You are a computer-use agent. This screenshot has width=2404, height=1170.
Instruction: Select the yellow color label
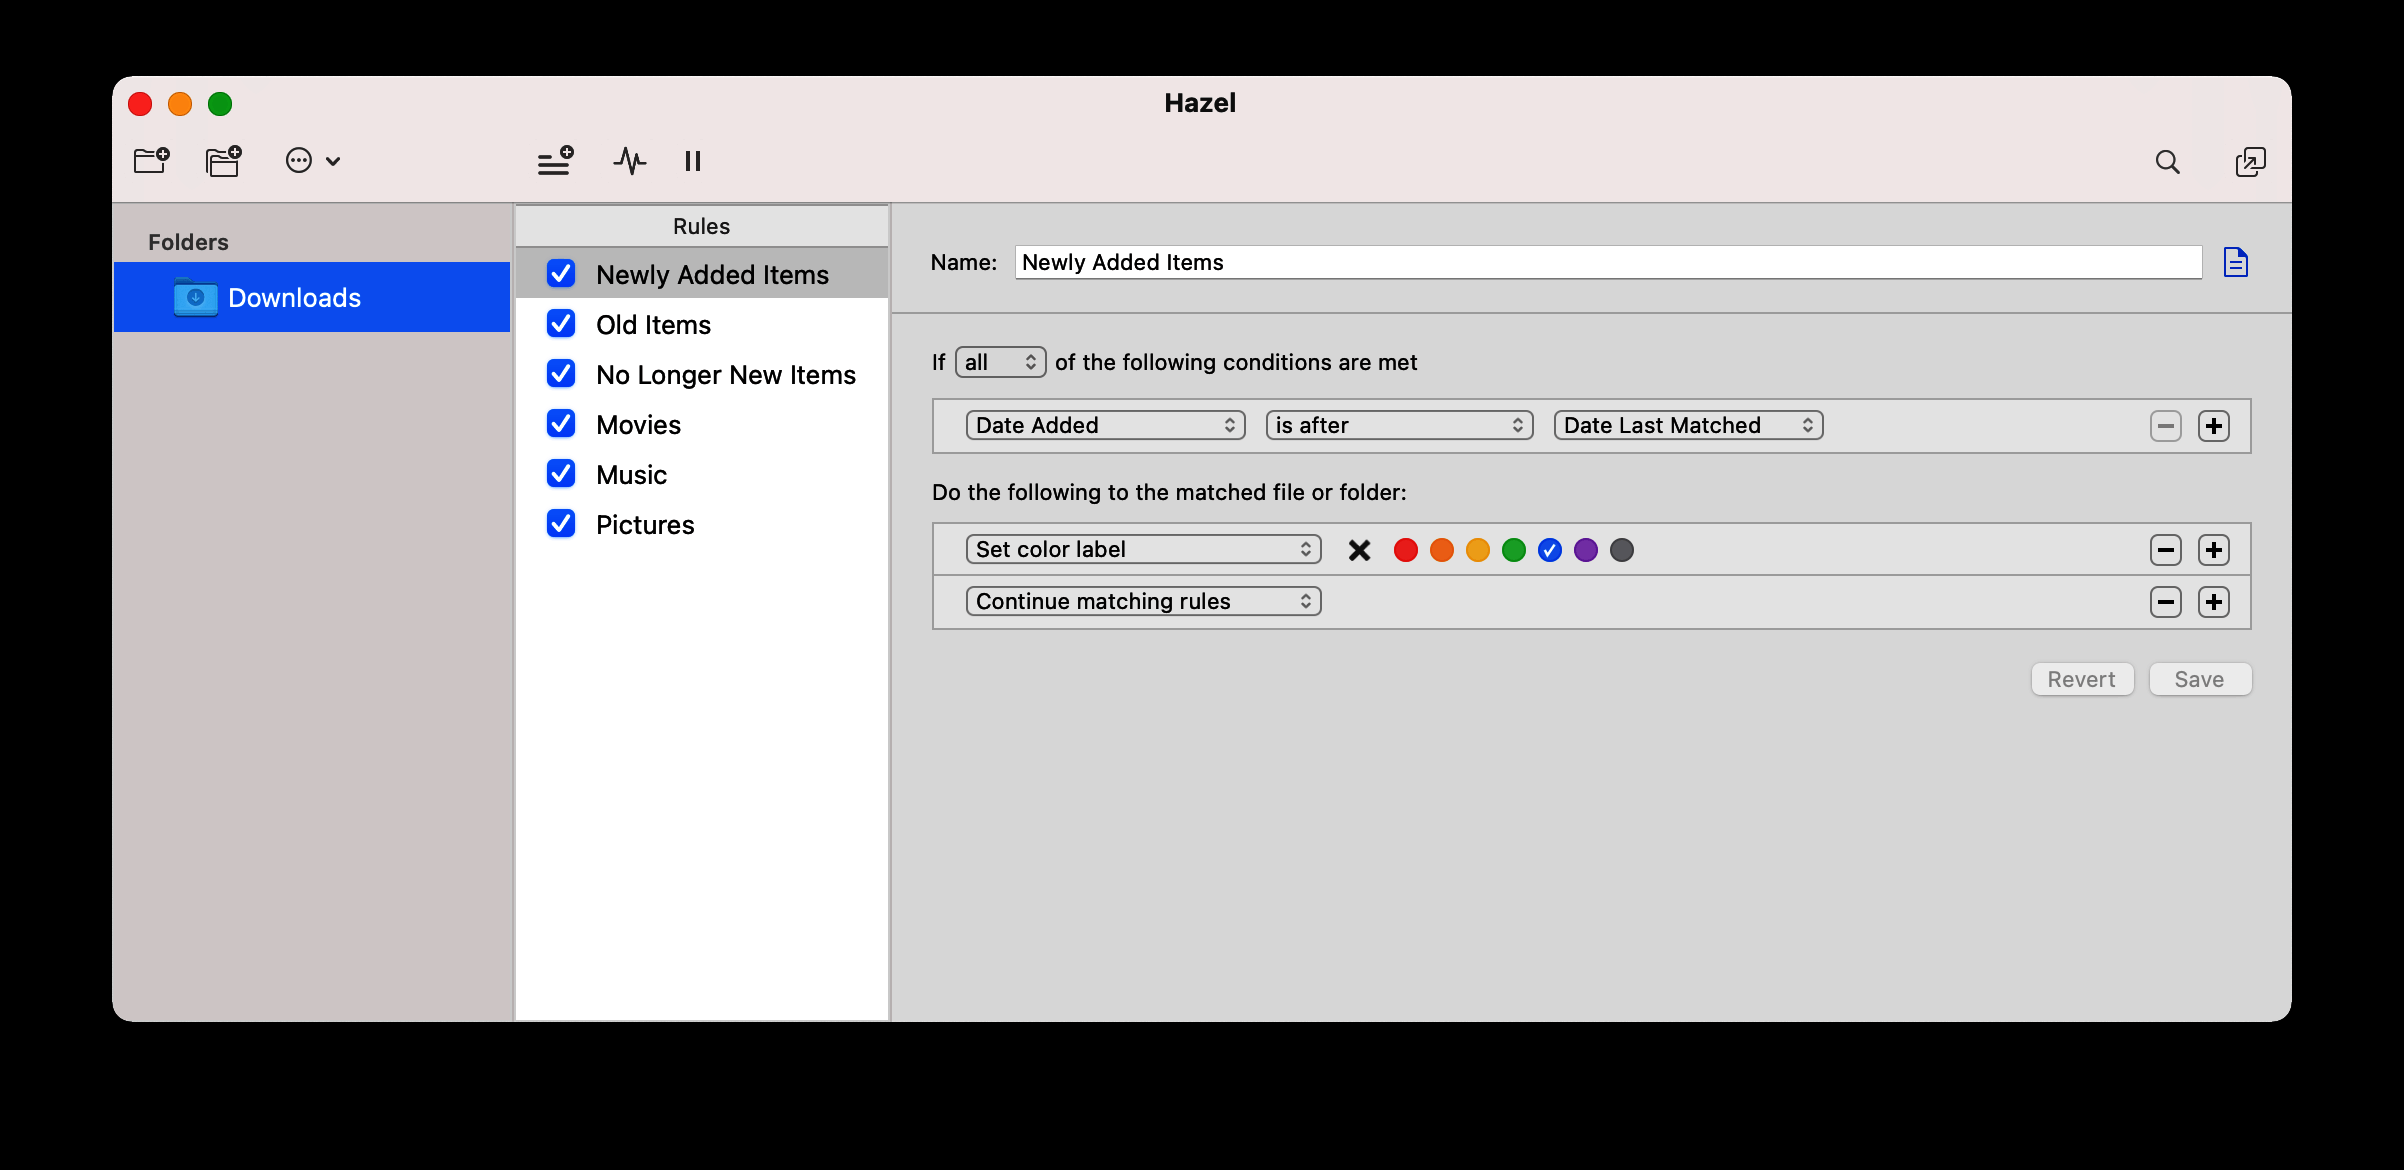pos(1478,550)
